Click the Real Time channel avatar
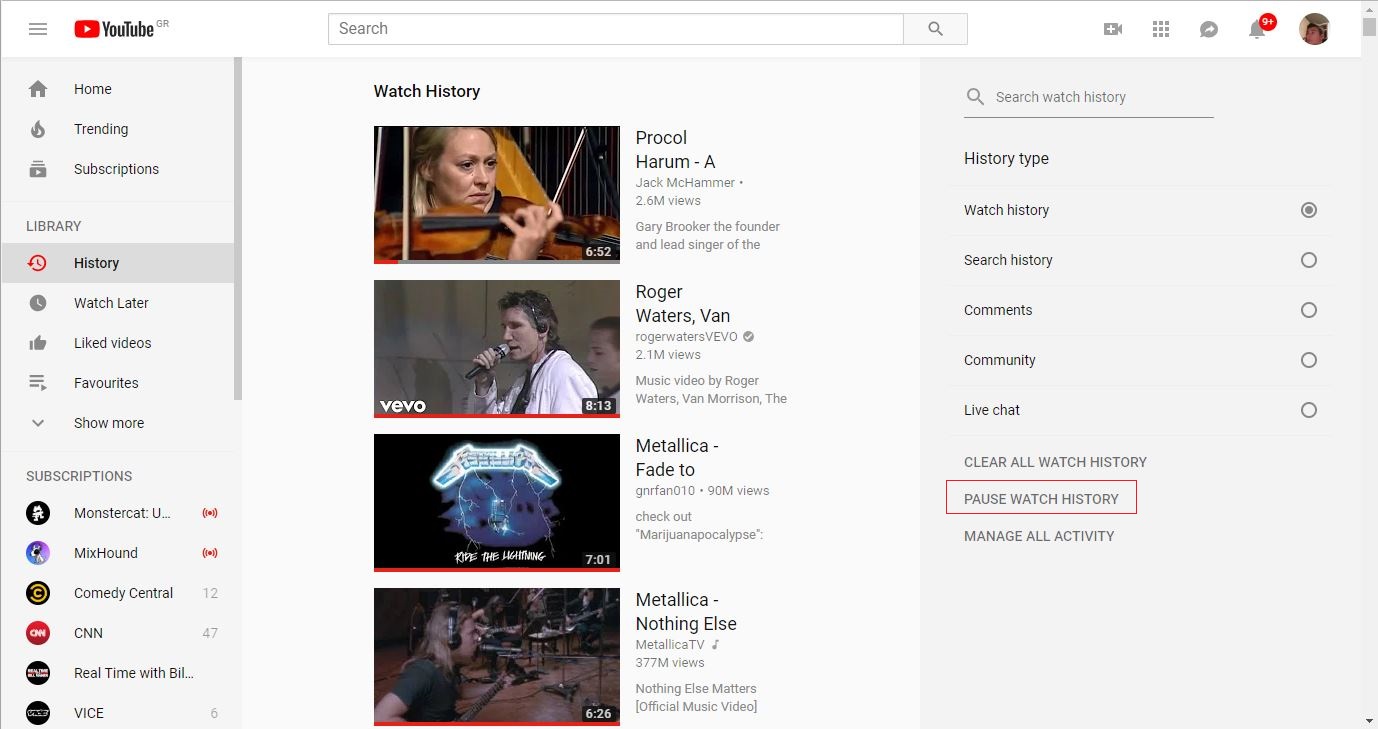 (38, 673)
